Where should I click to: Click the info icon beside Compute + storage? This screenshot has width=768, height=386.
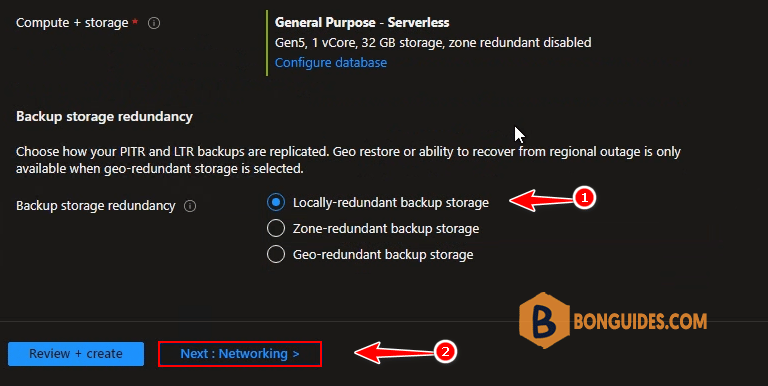pos(154,23)
